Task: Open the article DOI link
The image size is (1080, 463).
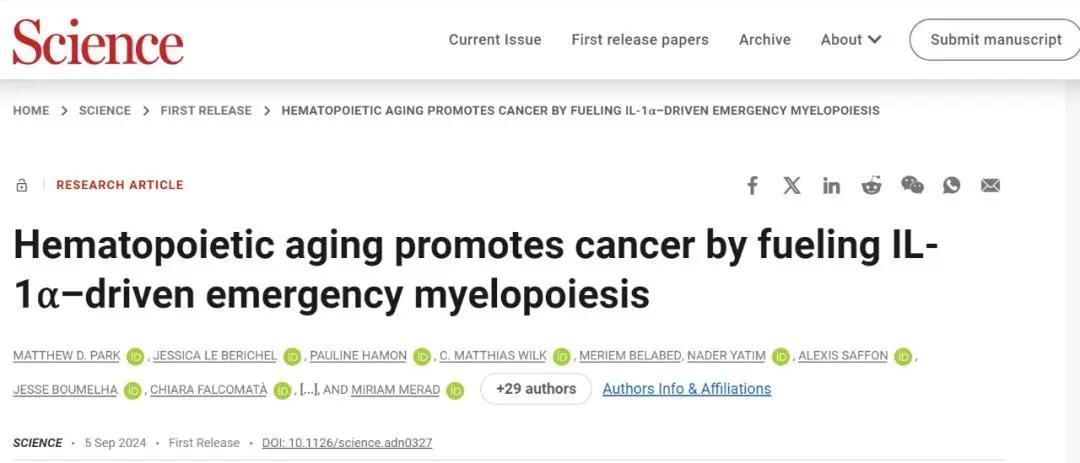Action: point(347,443)
